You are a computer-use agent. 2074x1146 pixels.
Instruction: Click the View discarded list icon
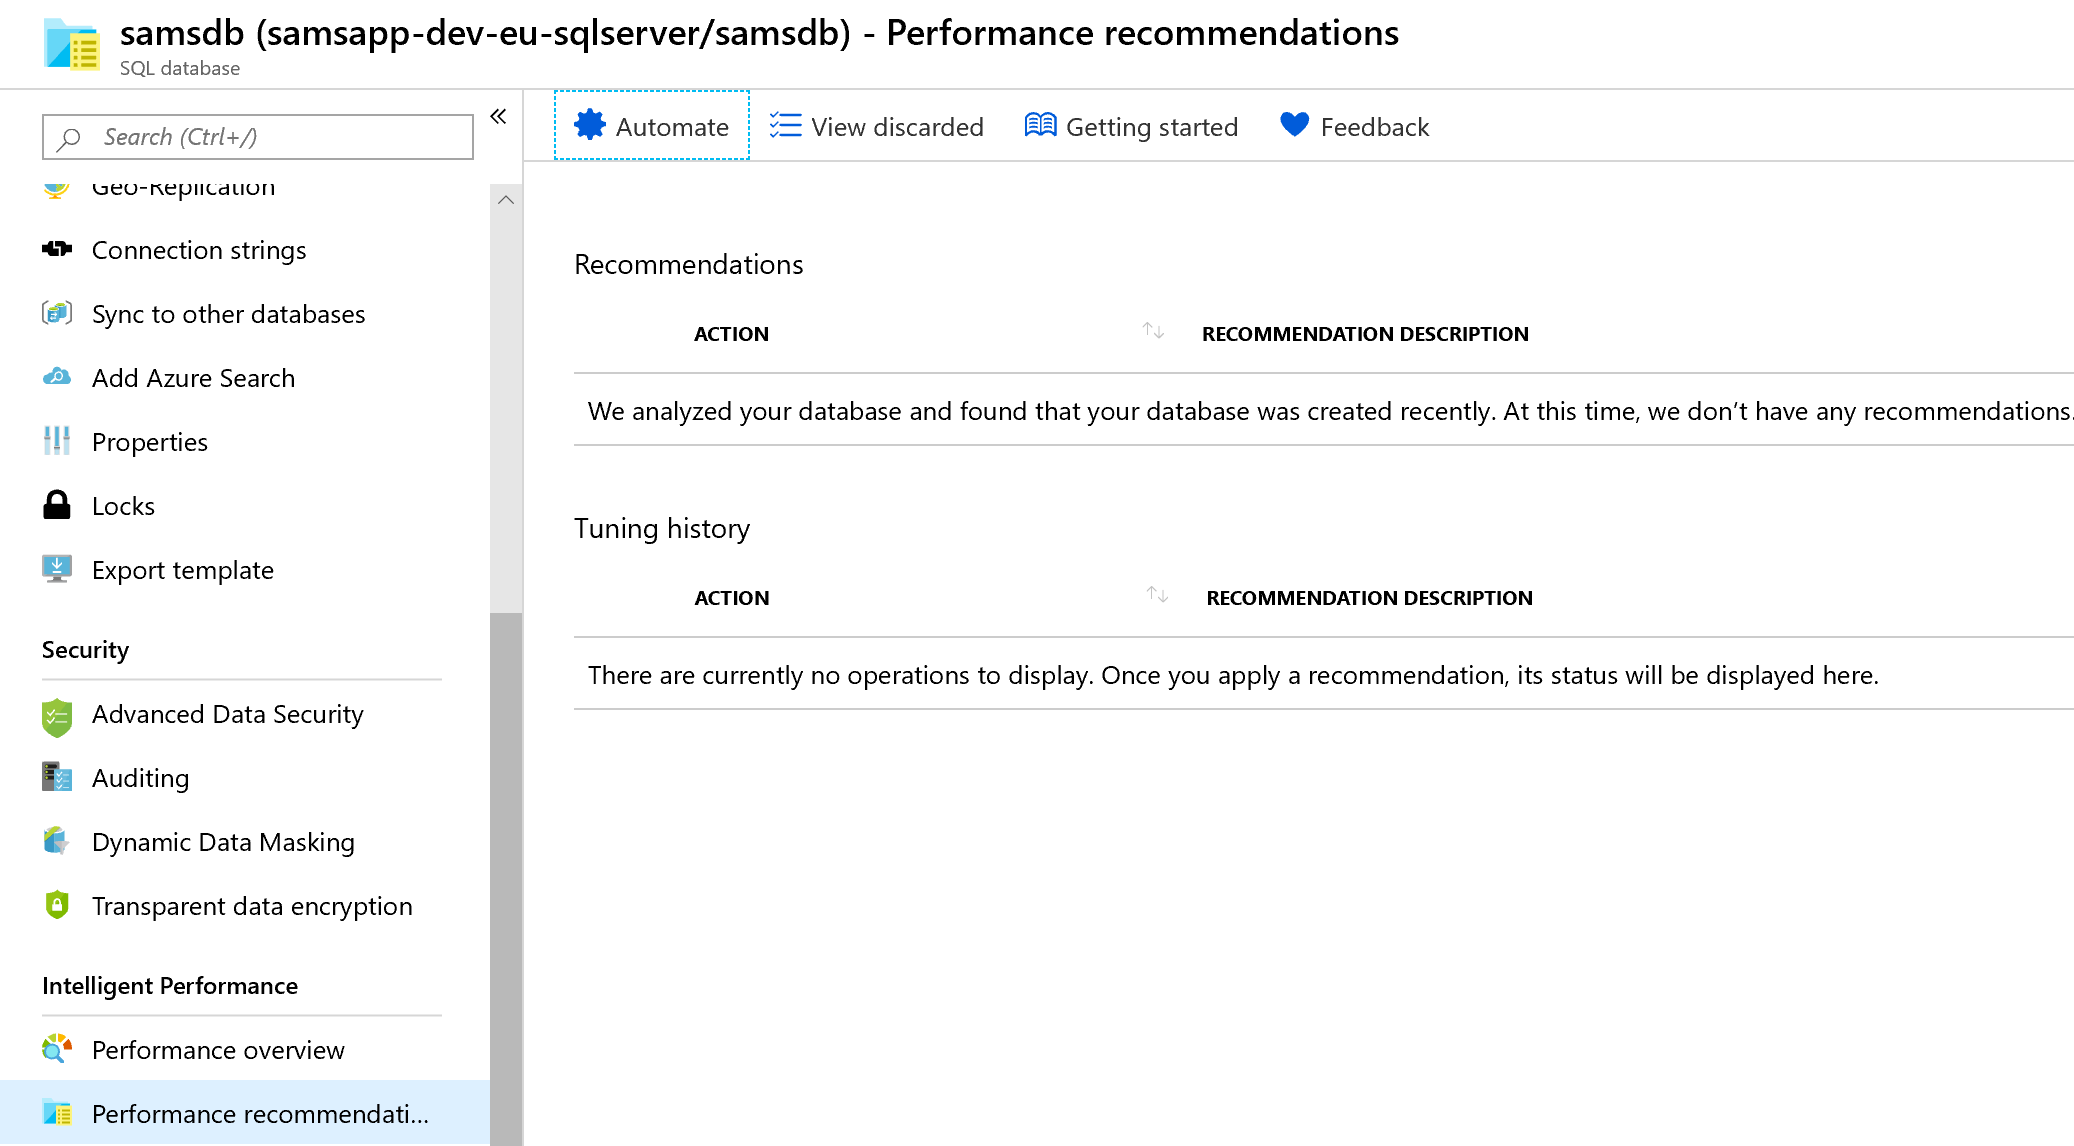[785, 125]
